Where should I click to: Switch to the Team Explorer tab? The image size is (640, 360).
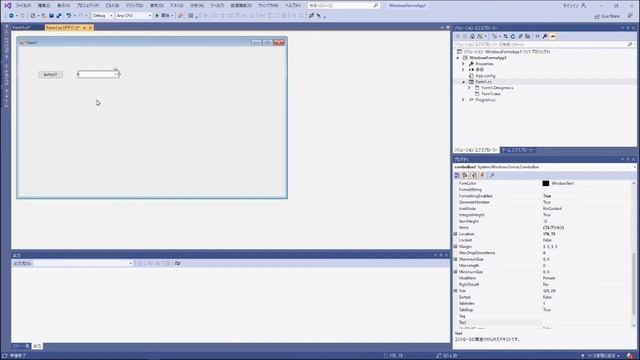[518, 150]
